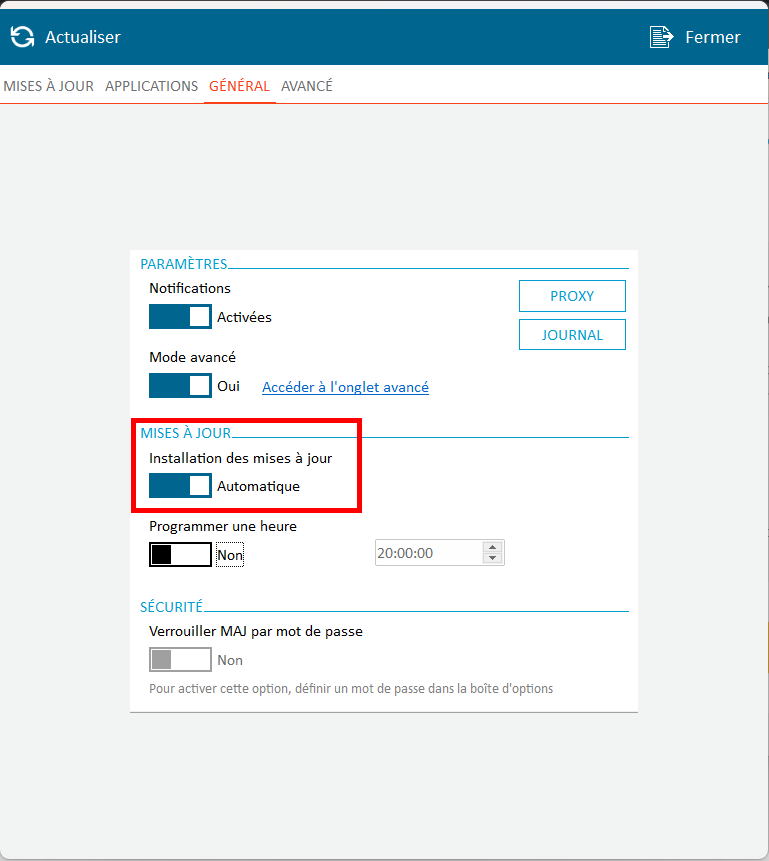The height and width of the screenshot is (861, 769).
Task: Follow the Accéder à l'onglet avancé link
Action: [x=345, y=387]
